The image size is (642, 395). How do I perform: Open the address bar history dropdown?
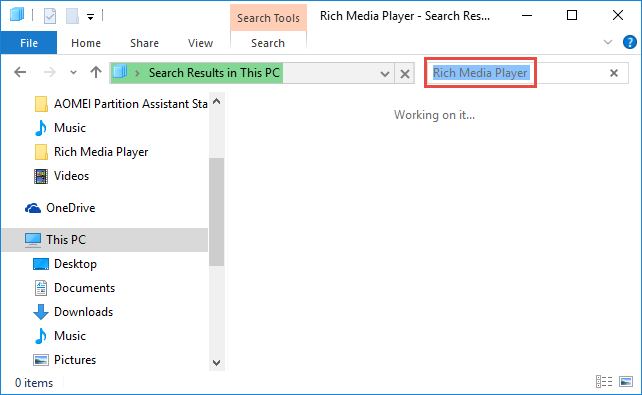click(384, 74)
